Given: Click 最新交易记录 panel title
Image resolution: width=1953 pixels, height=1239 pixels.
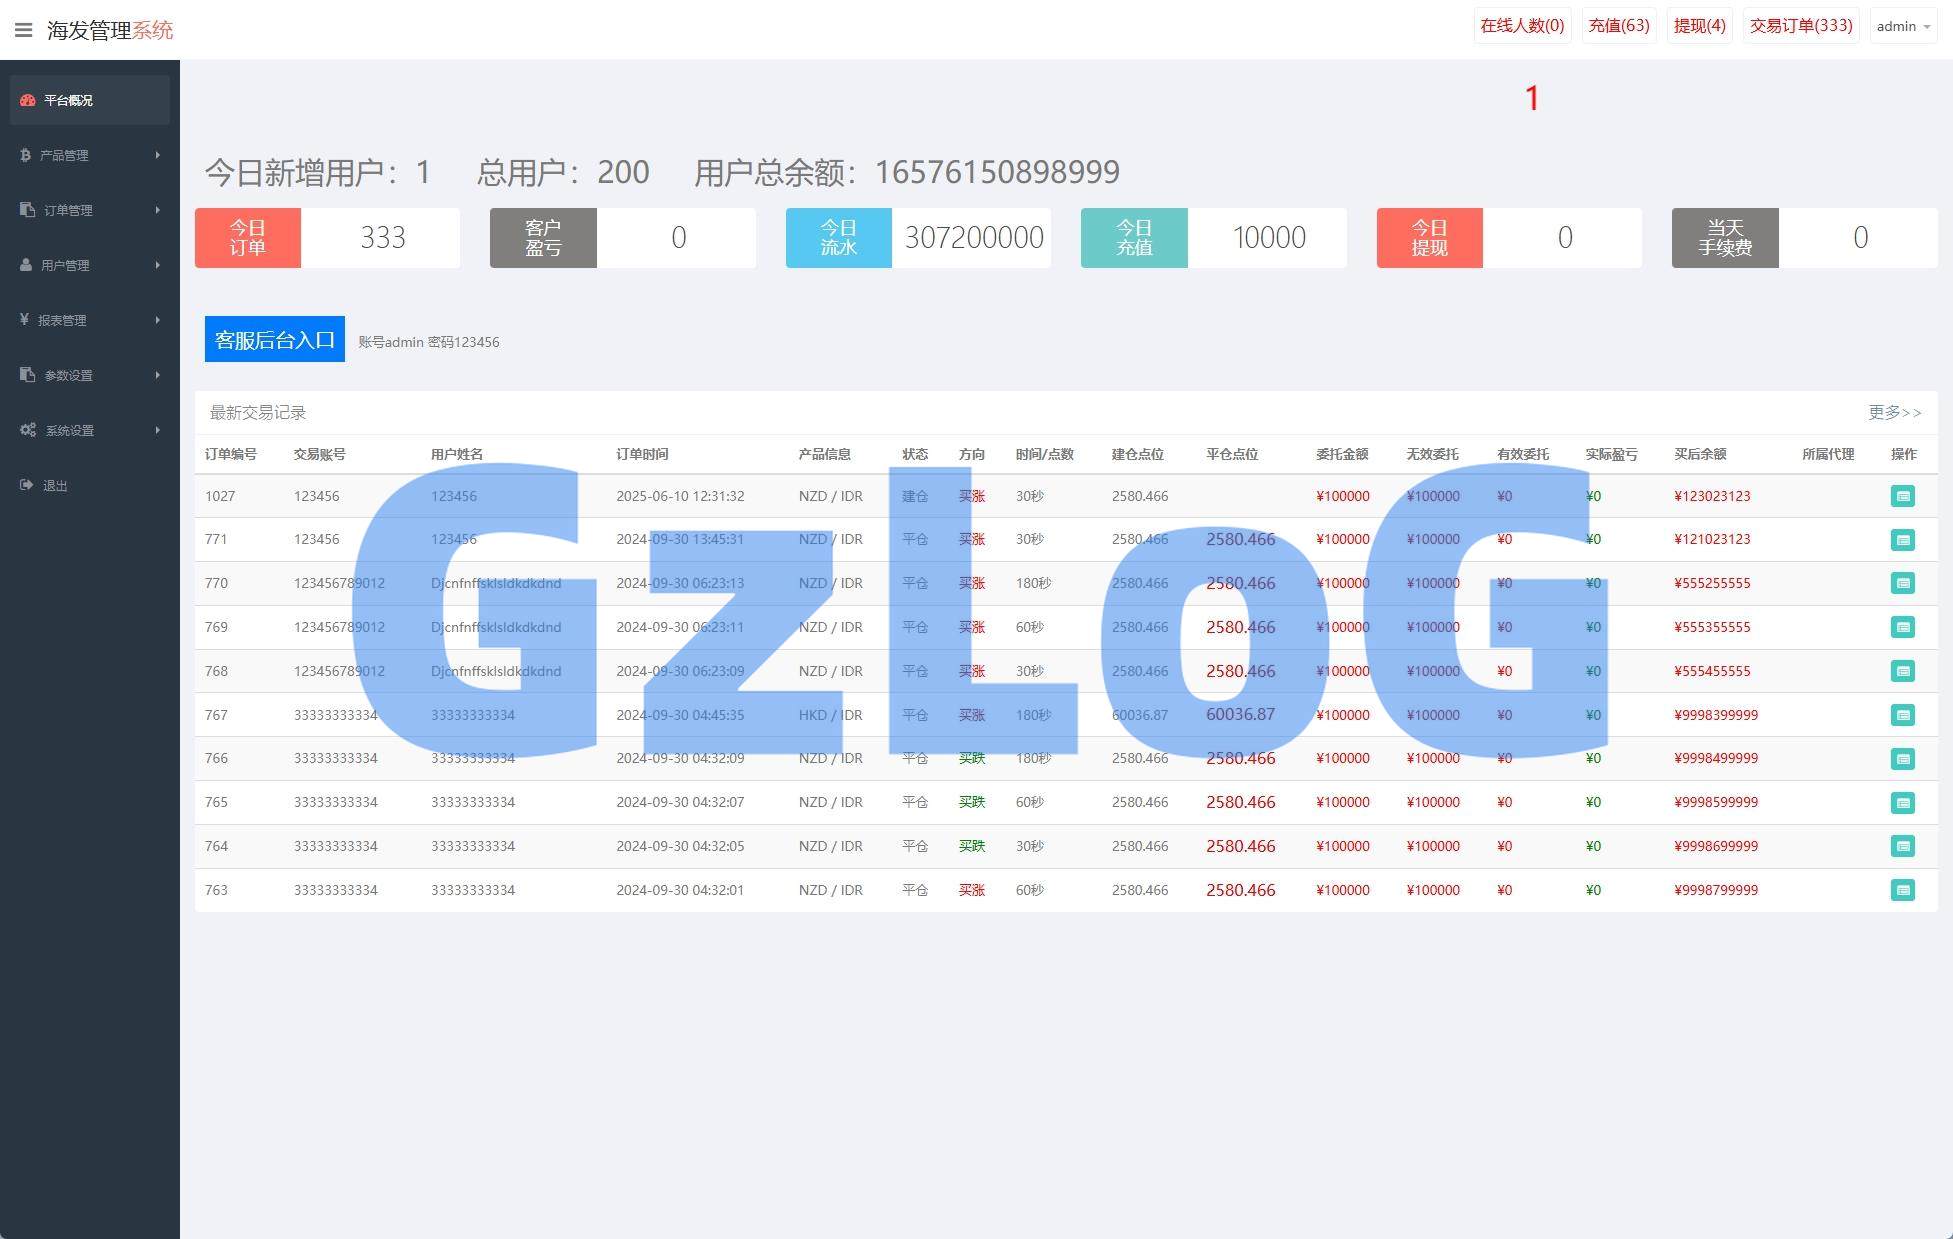Looking at the screenshot, I should pyautogui.click(x=258, y=412).
